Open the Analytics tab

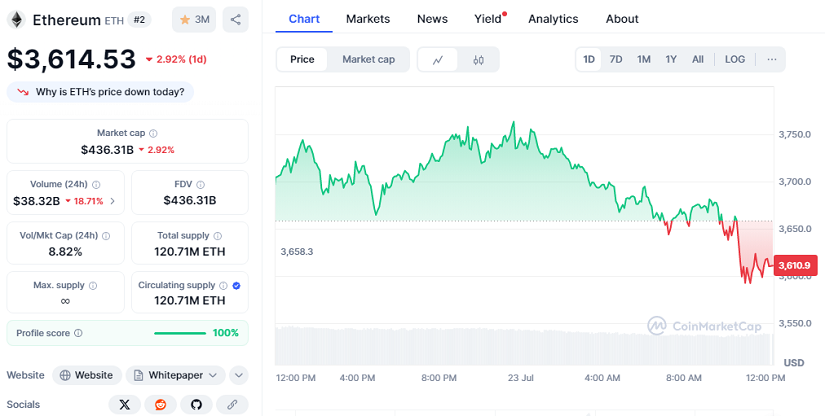[x=553, y=19]
